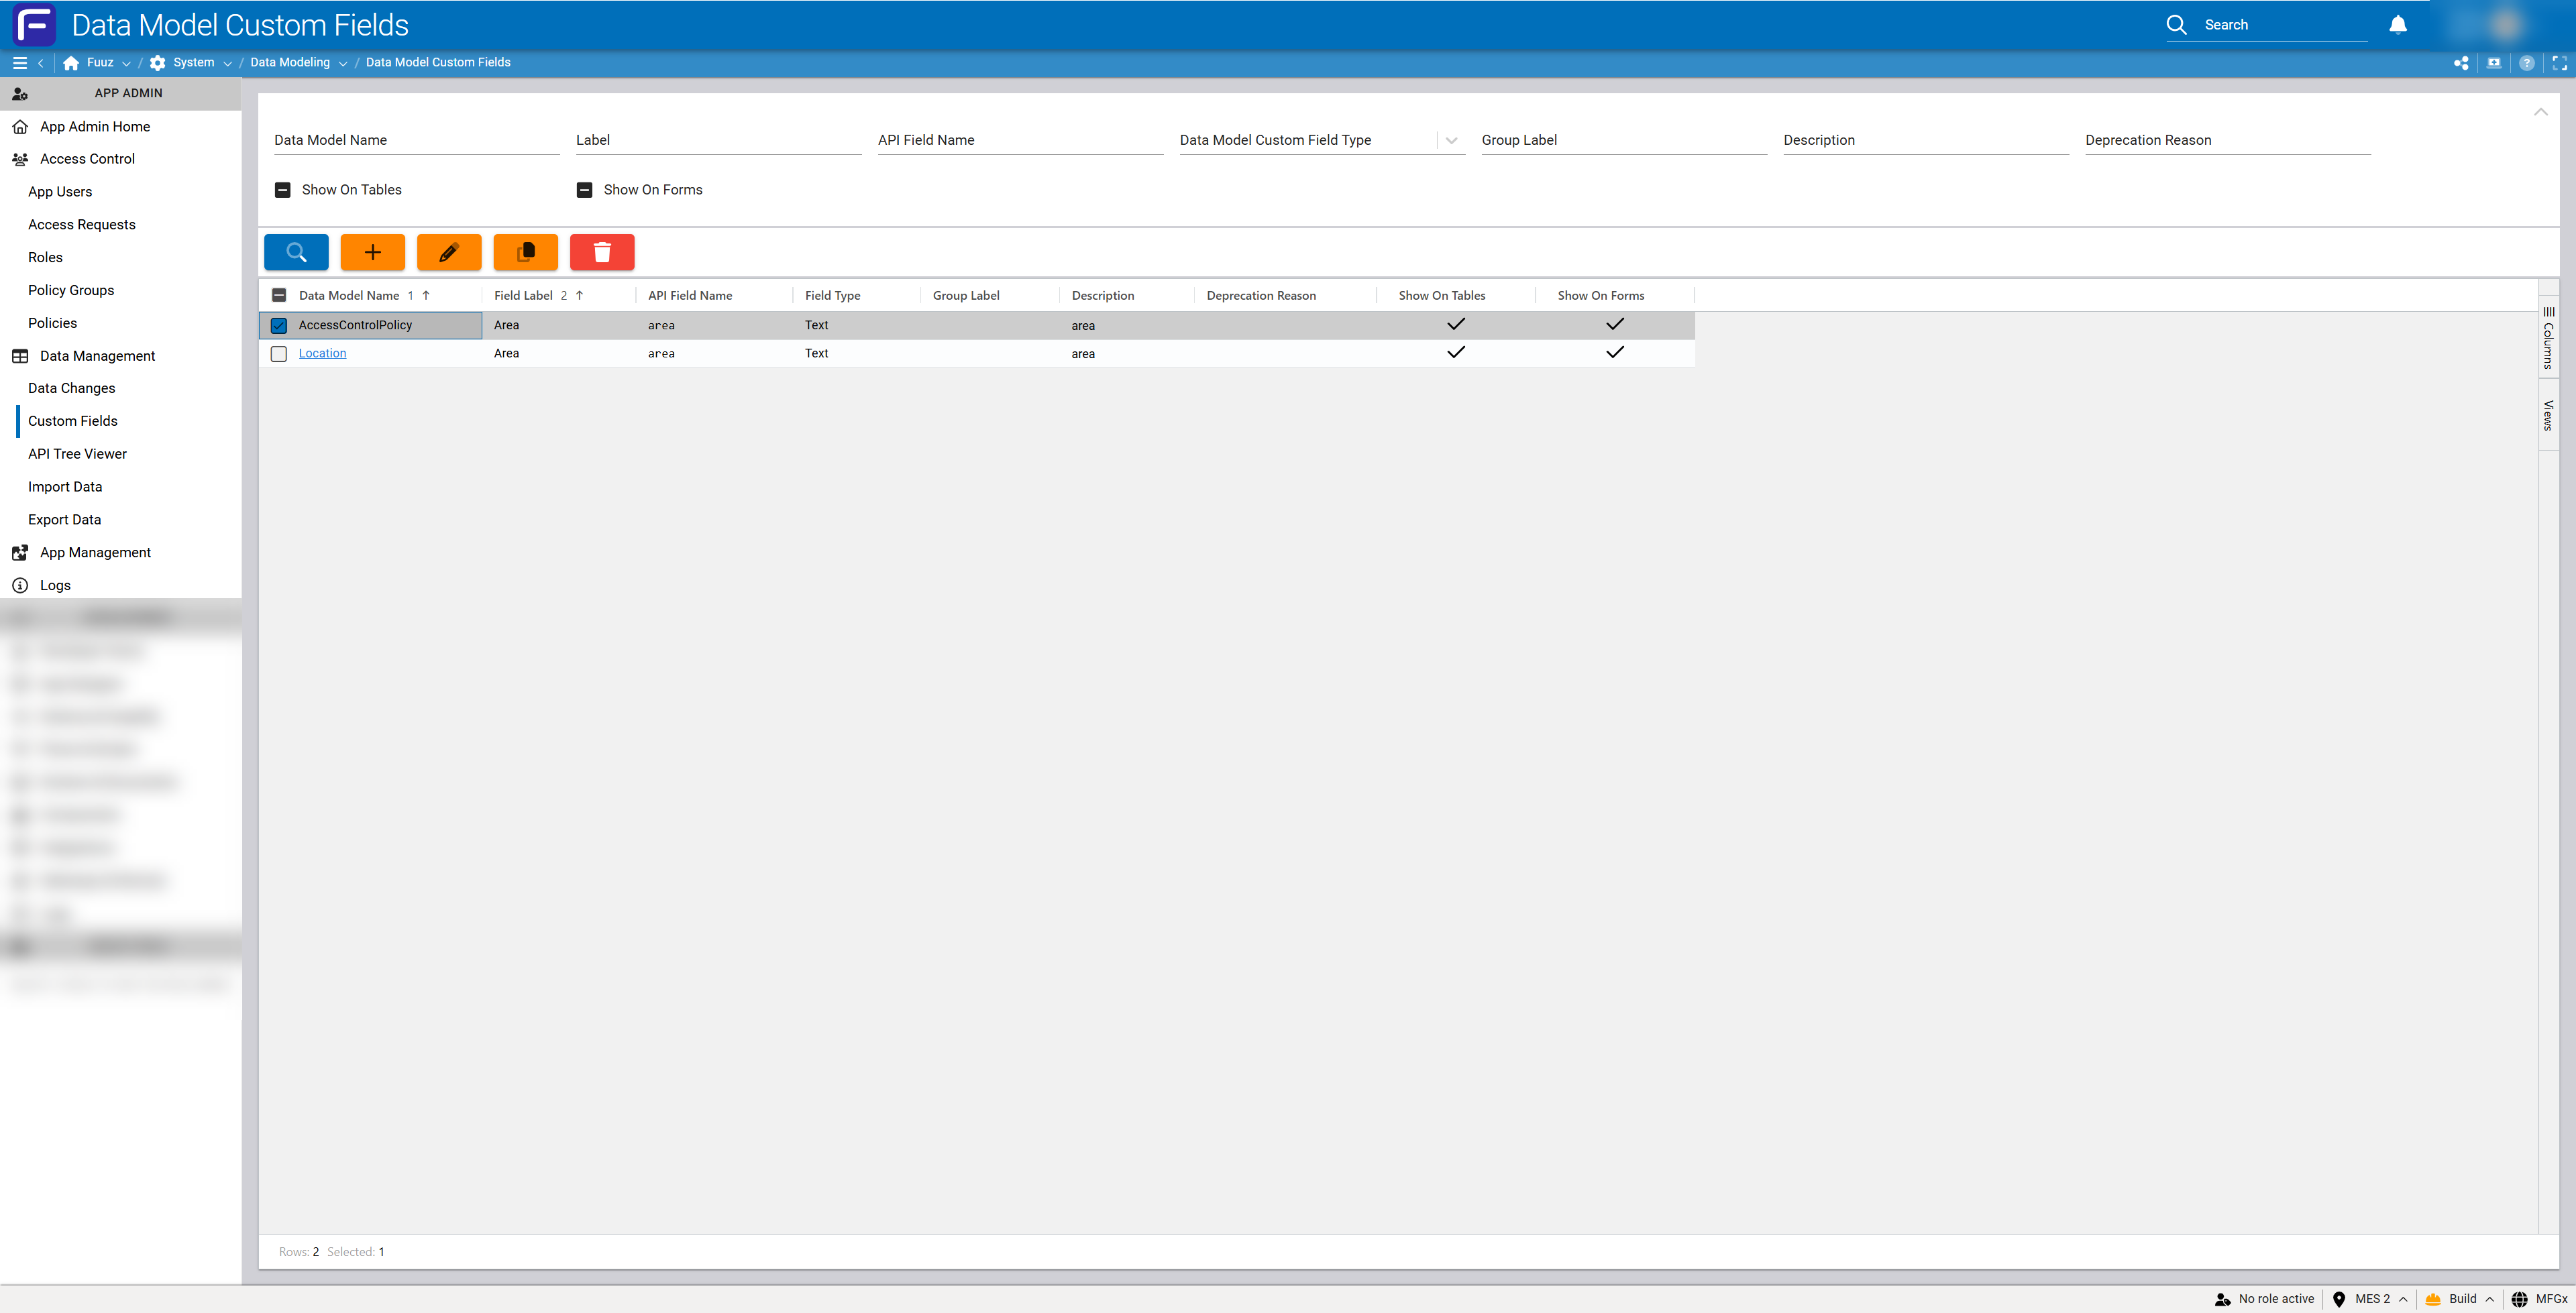The height and width of the screenshot is (1313, 2576).
Task: Click the share icon in the breadcrumb bar
Action: pyautogui.click(x=2461, y=62)
